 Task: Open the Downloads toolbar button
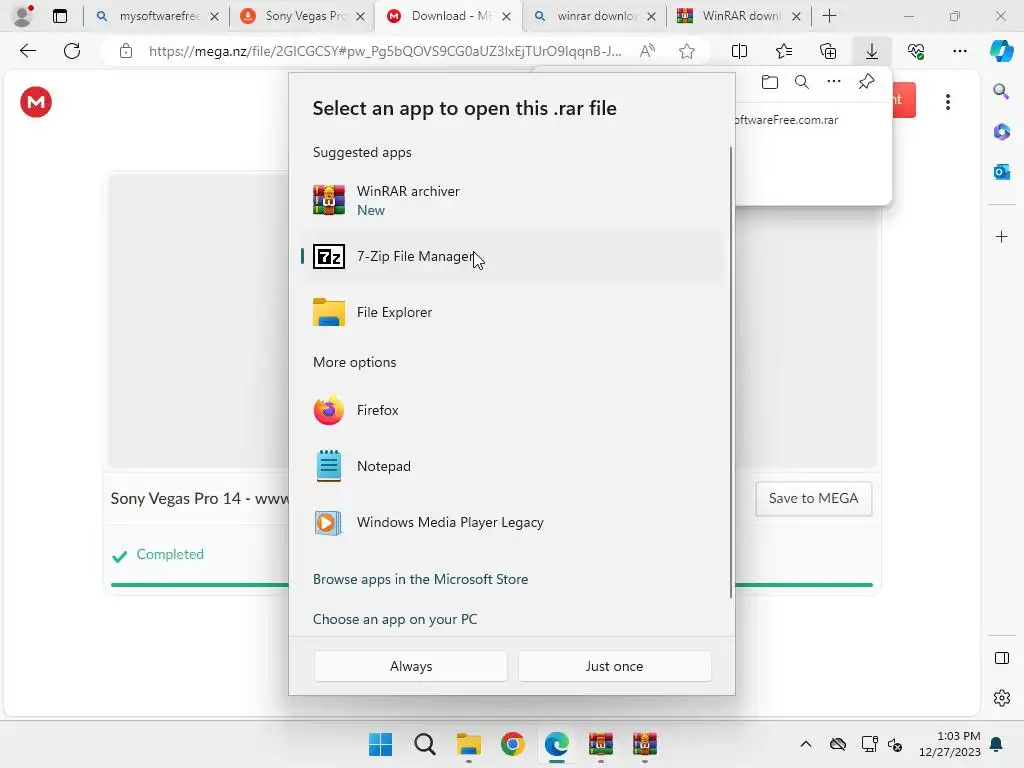click(872, 51)
